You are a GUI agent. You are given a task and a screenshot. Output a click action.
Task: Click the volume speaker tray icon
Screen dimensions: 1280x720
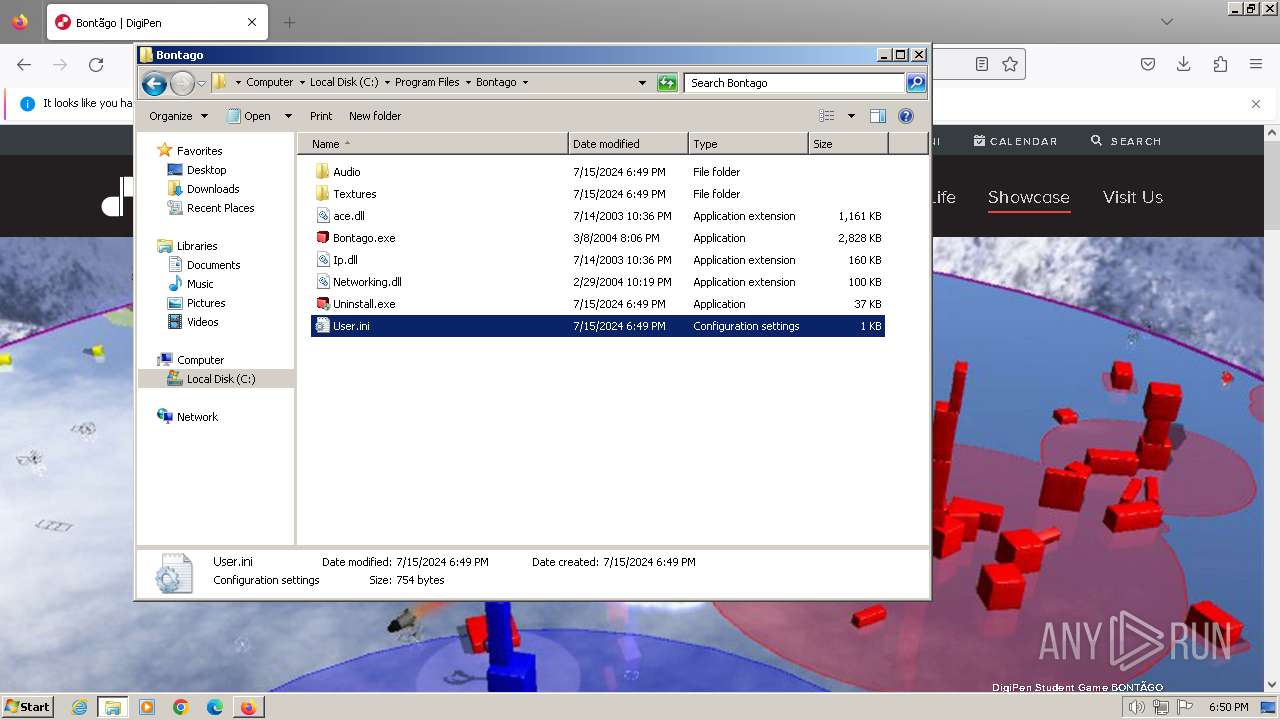tap(1137, 707)
